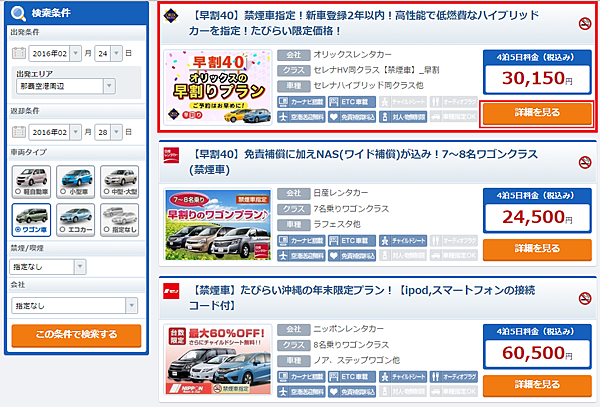Click the 60,500円 price

(537, 353)
